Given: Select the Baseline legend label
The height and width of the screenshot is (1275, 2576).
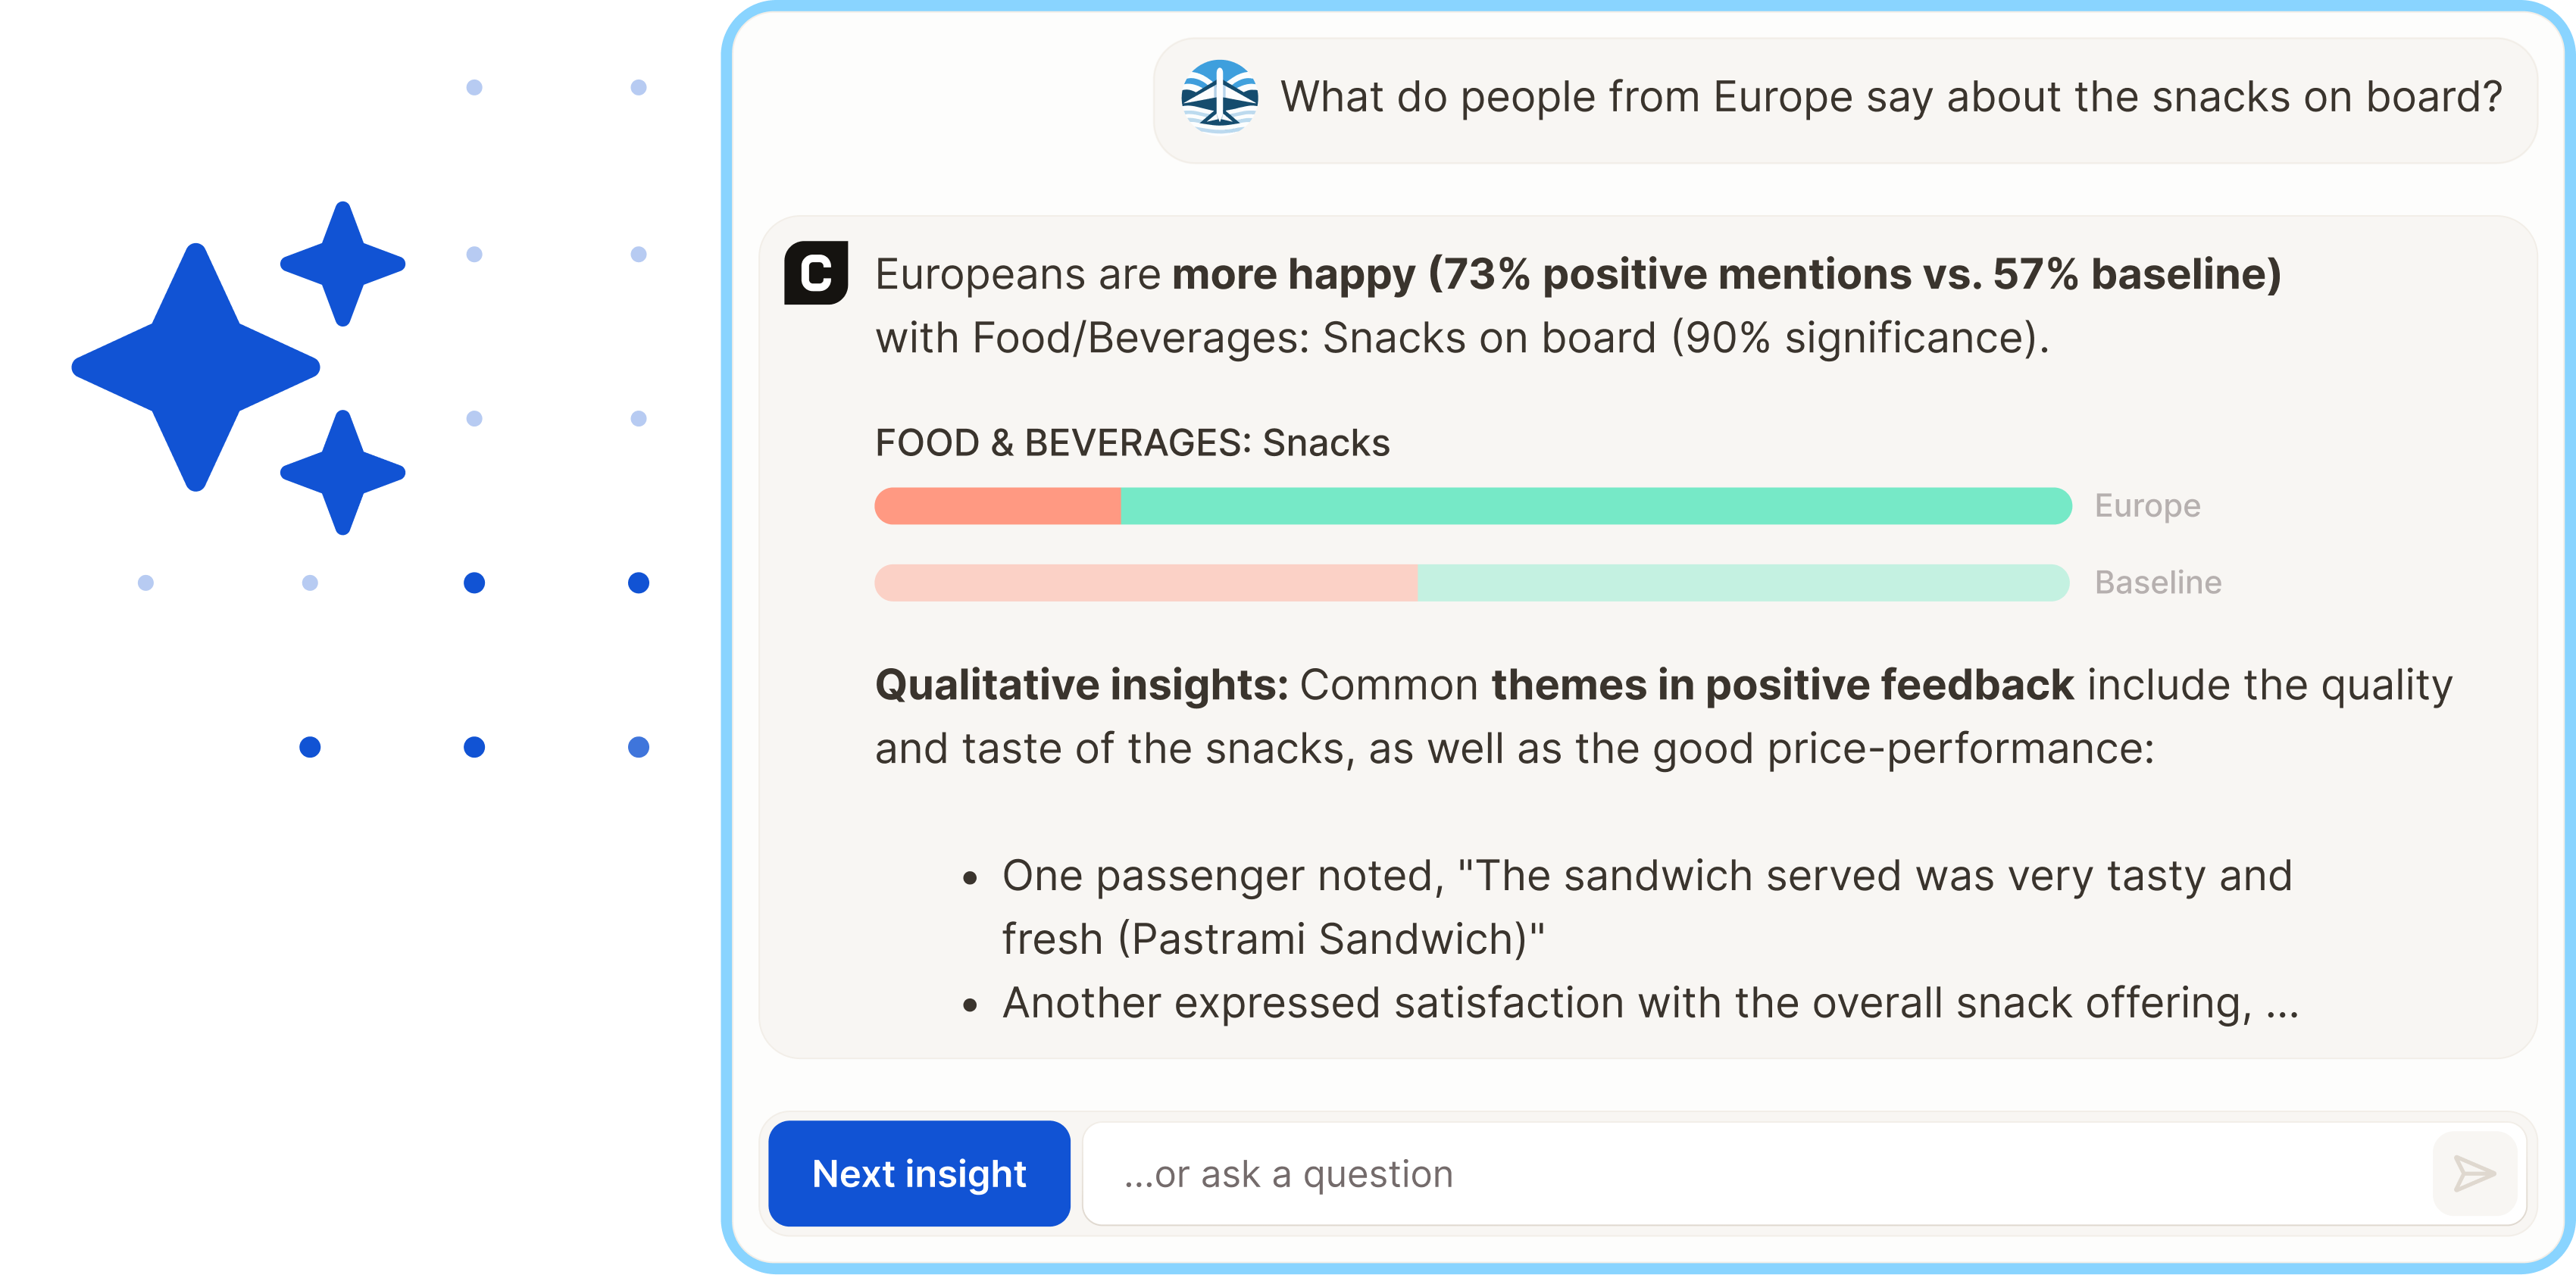Looking at the screenshot, I should pos(2158,583).
